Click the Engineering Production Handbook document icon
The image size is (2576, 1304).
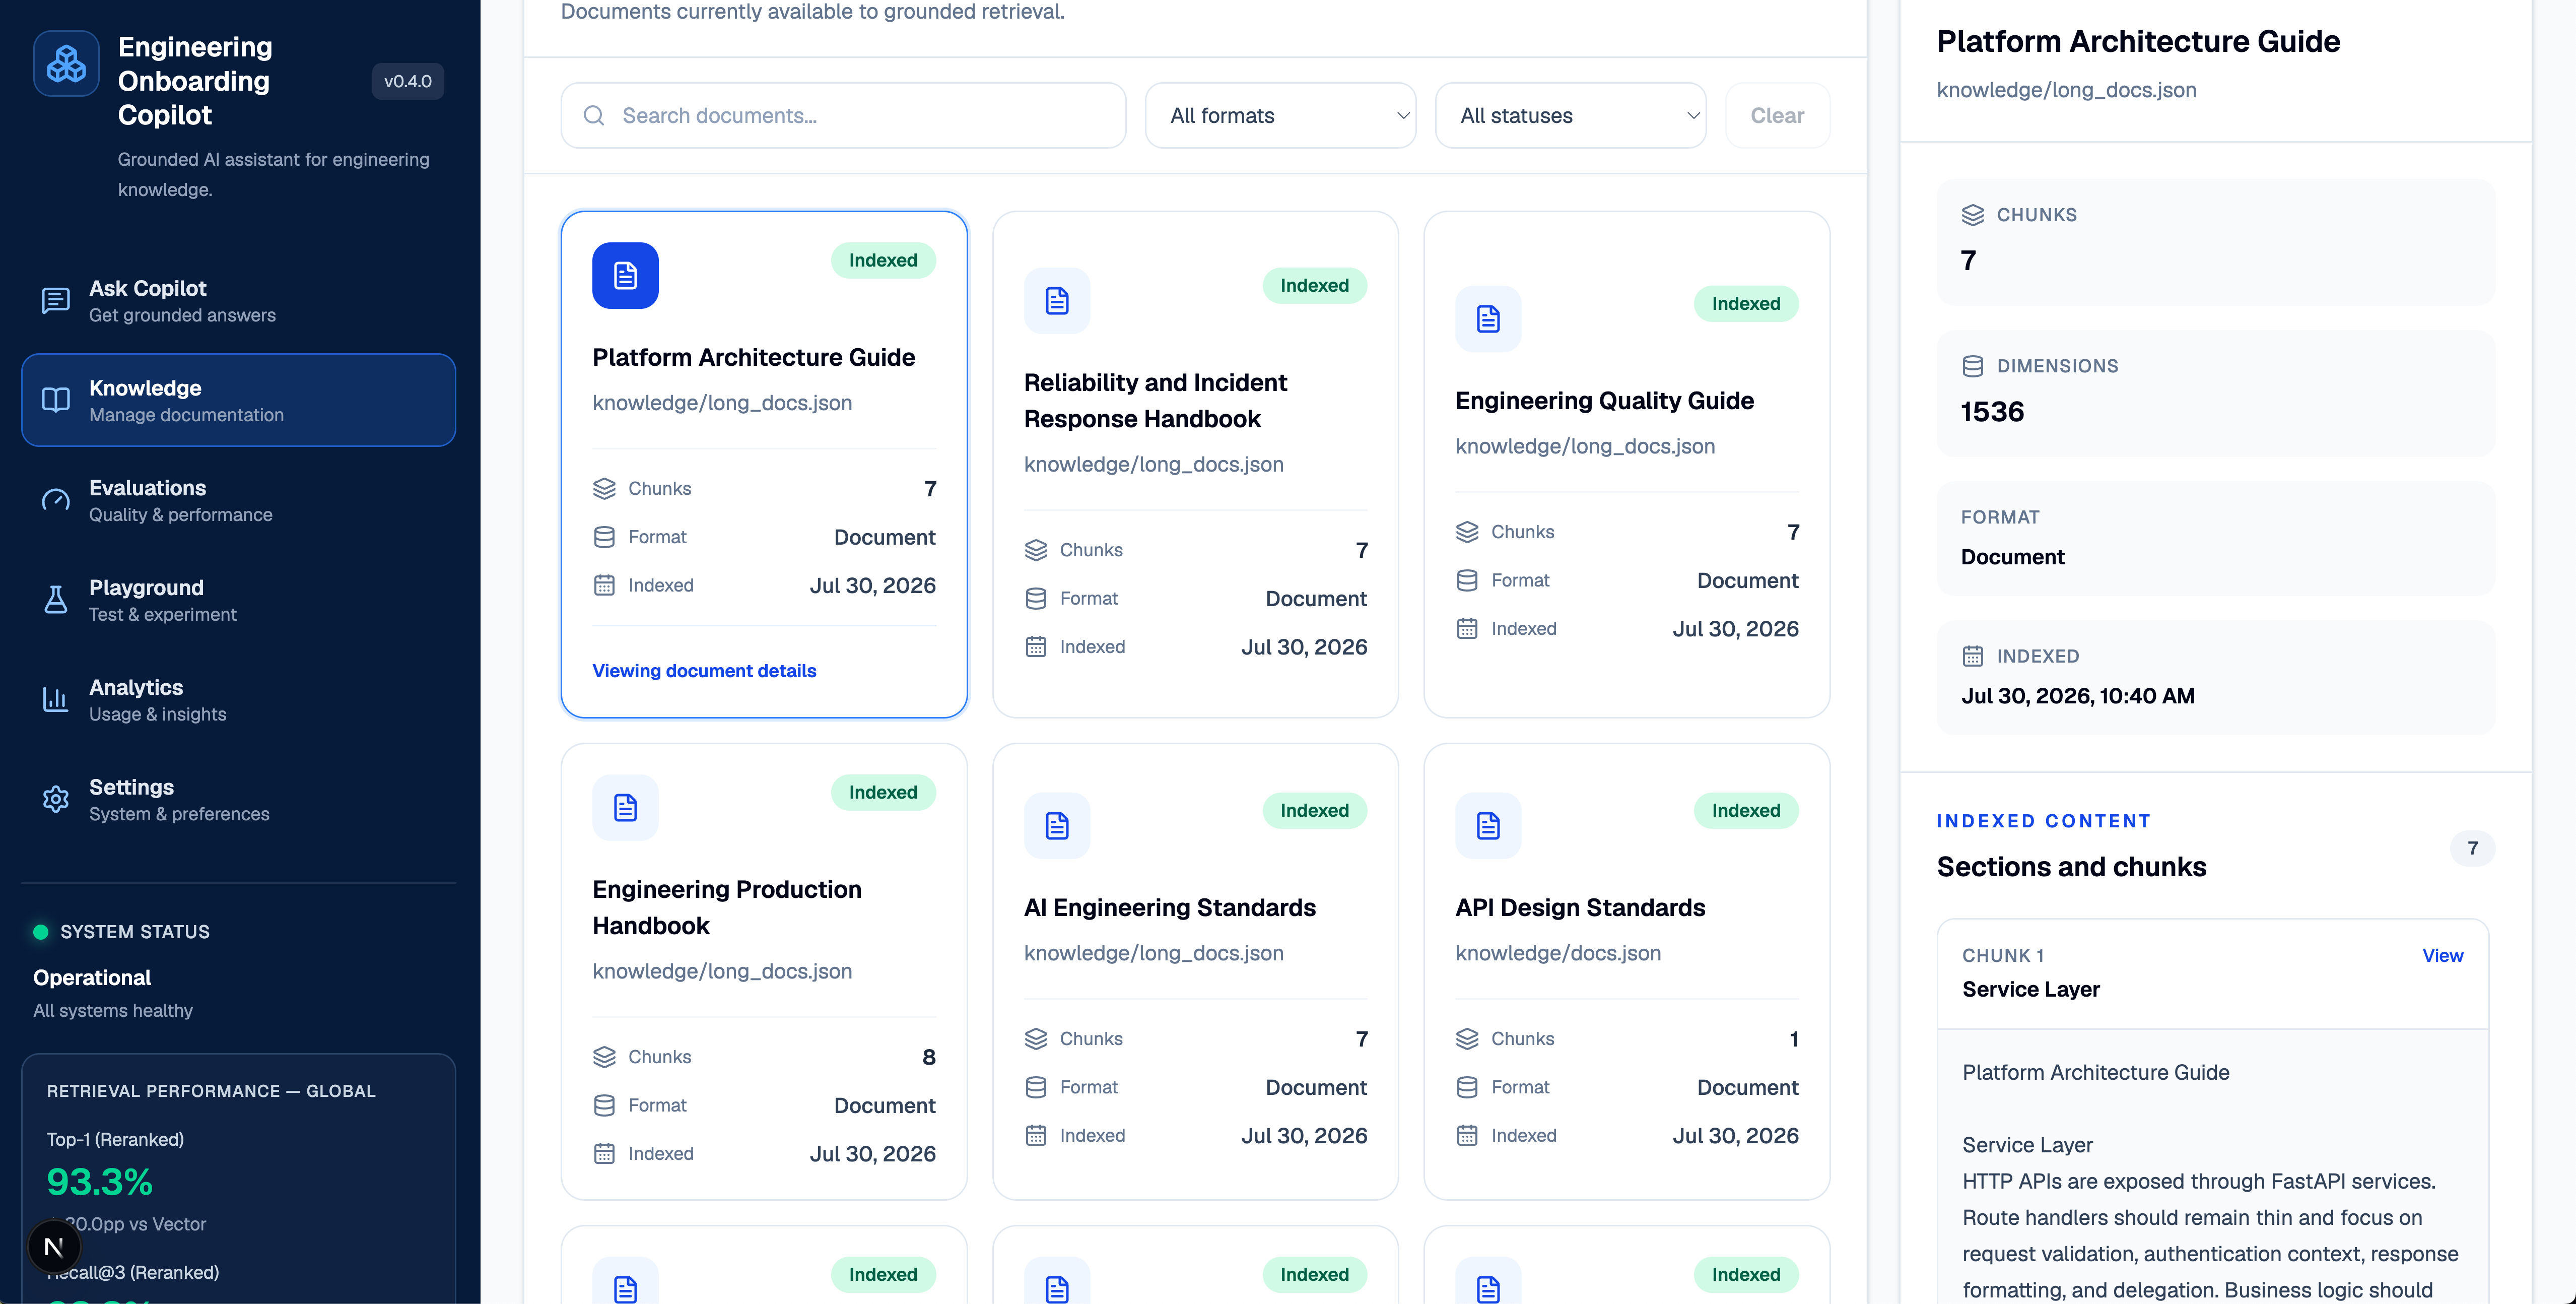(x=625, y=807)
